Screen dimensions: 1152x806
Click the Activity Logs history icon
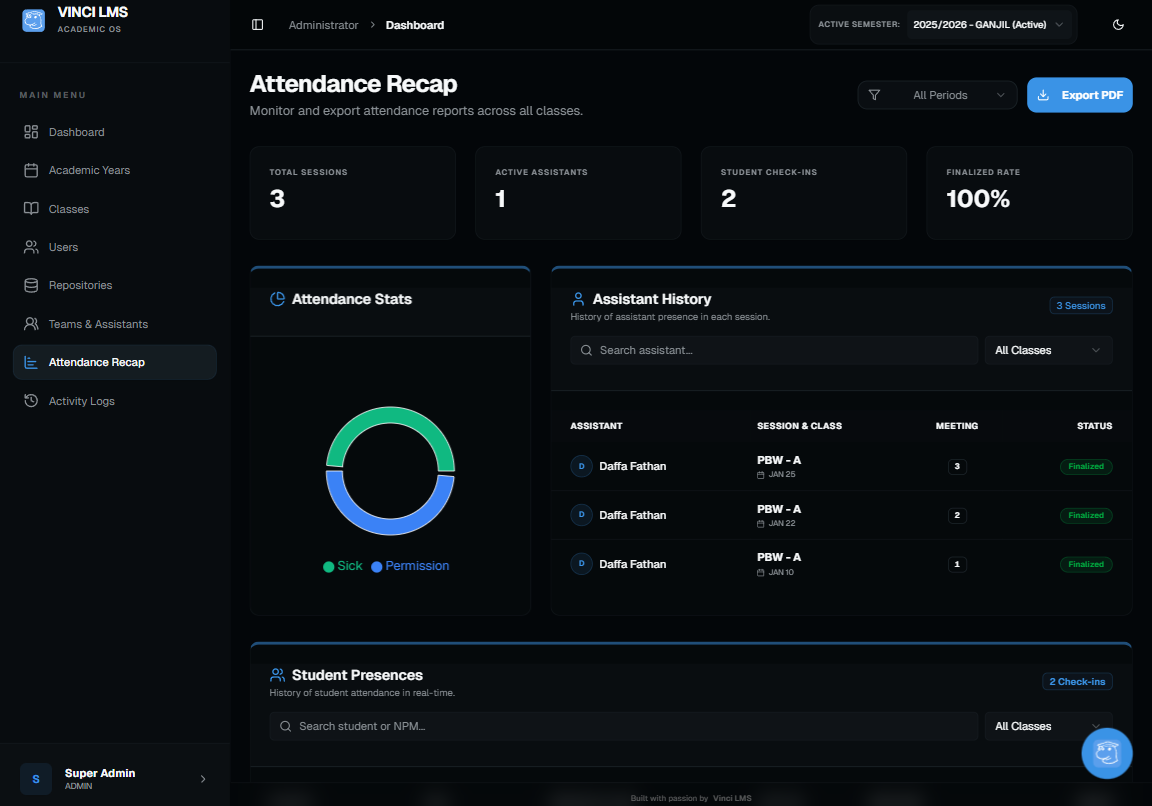click(x=31, y=401)
